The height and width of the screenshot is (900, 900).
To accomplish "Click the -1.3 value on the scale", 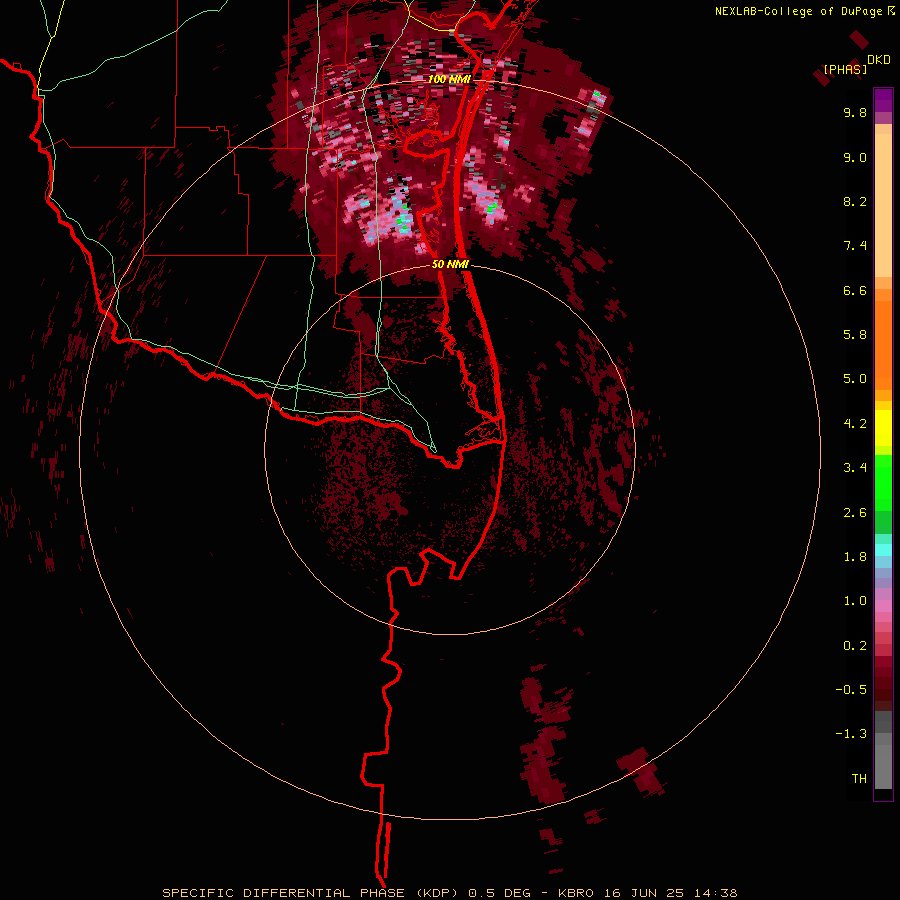I will 851,735.
